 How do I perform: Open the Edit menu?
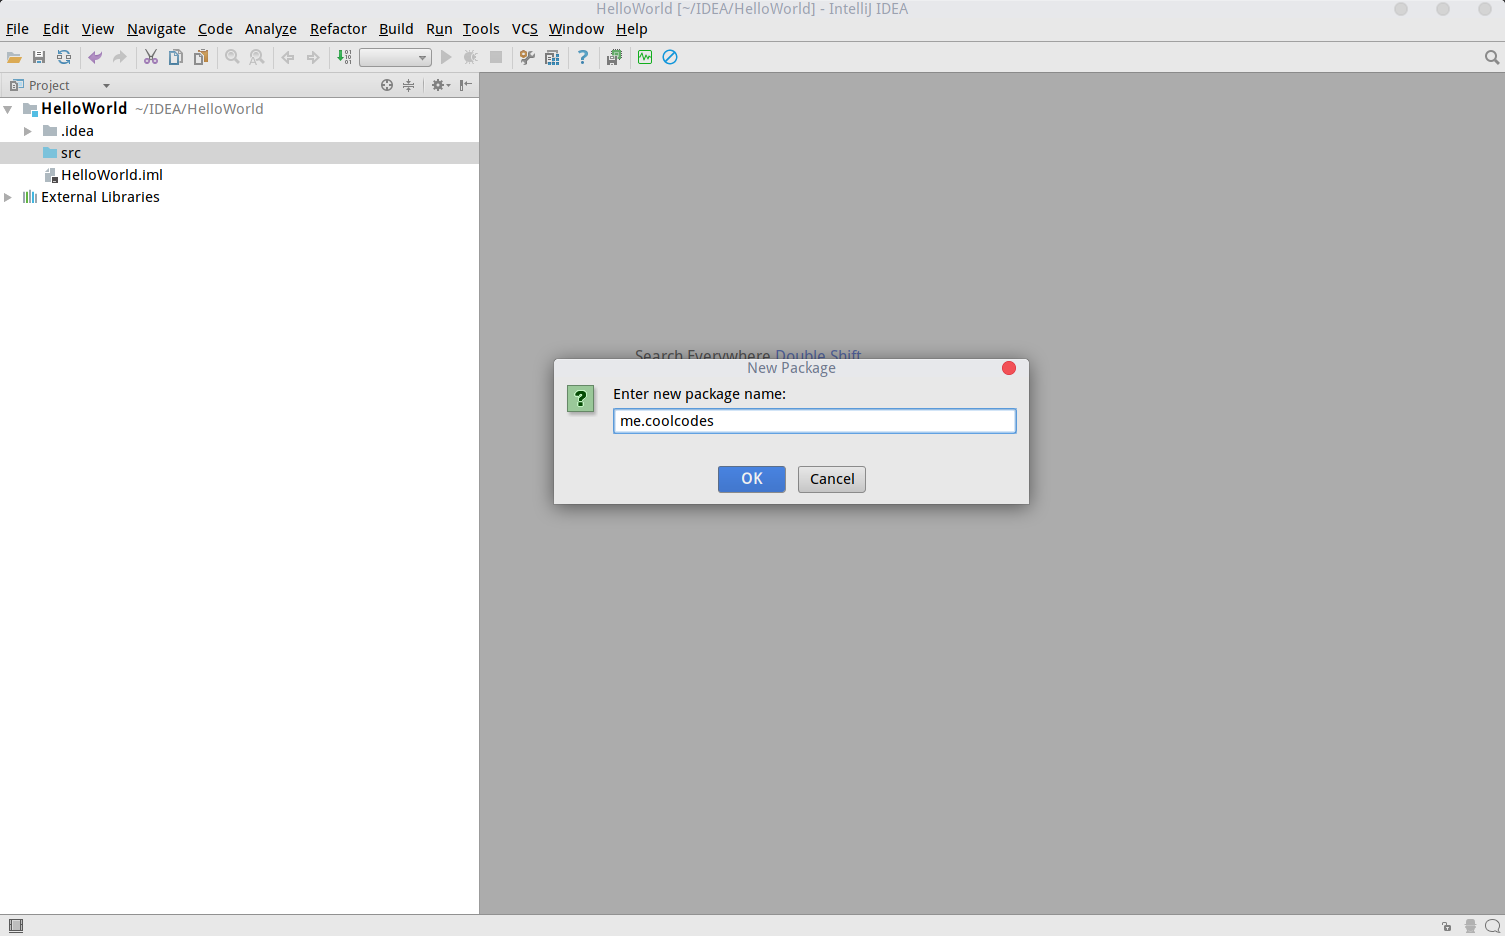pyautogui.click(x=56, y=29)
